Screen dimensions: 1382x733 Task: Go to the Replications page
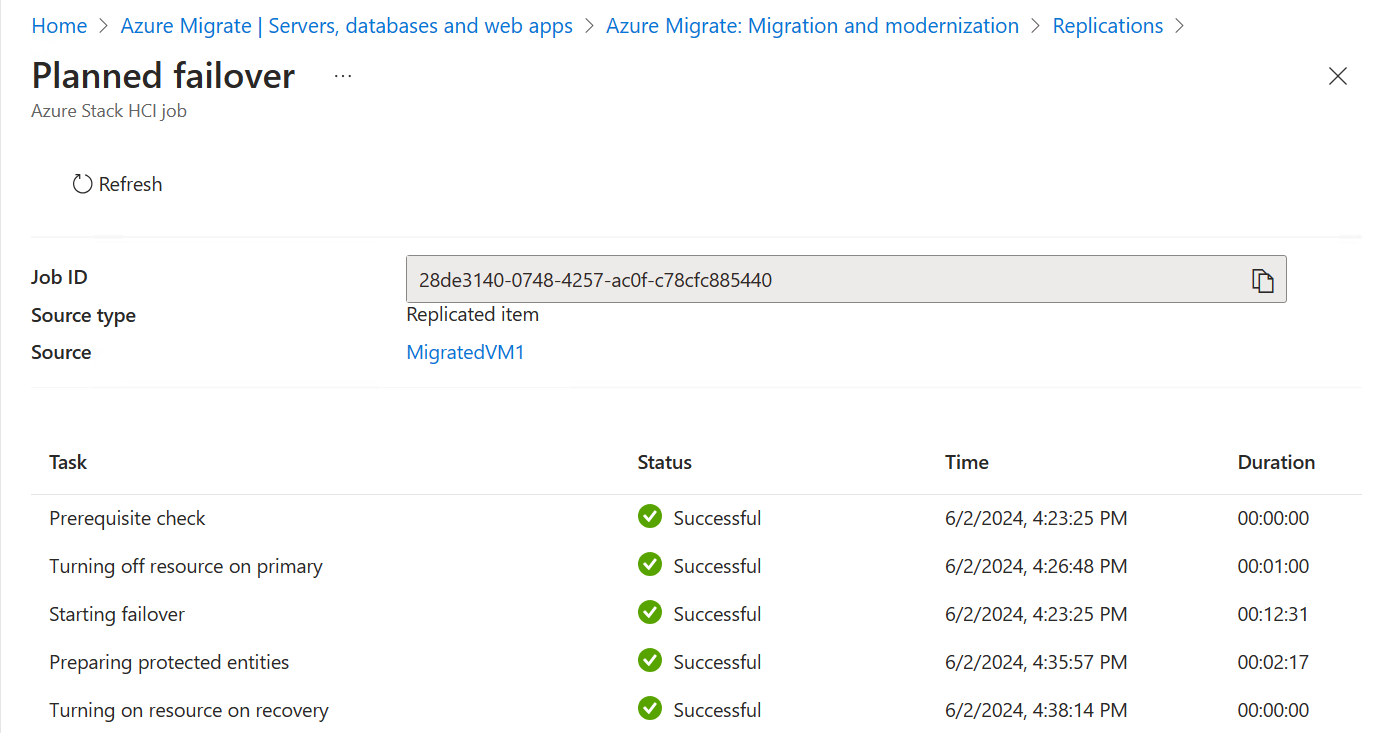click(x=1107, y=25)
